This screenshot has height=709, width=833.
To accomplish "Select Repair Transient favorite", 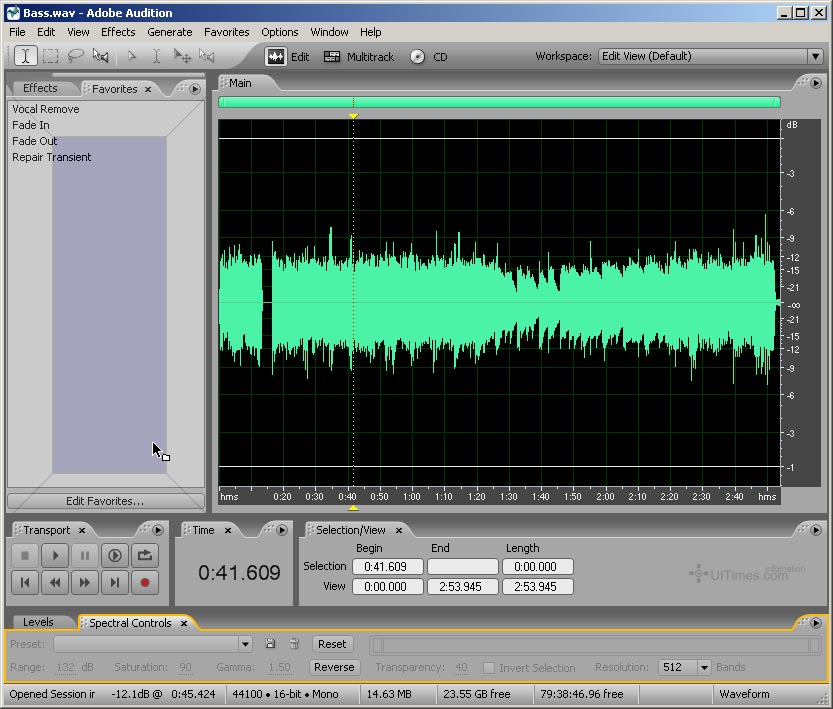I will 52,157.
